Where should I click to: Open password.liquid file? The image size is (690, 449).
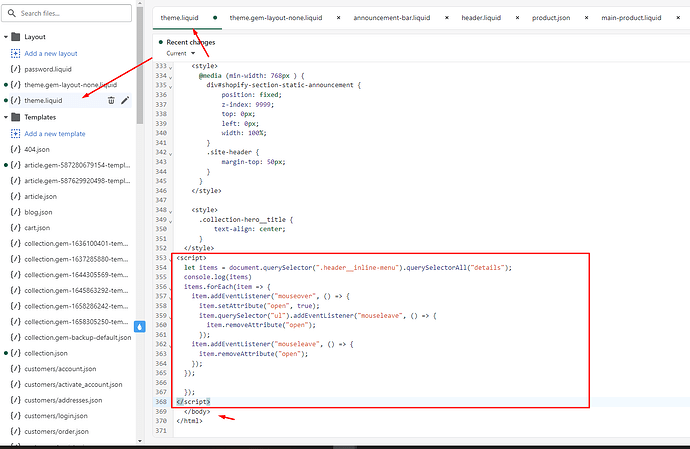(48, 69)
